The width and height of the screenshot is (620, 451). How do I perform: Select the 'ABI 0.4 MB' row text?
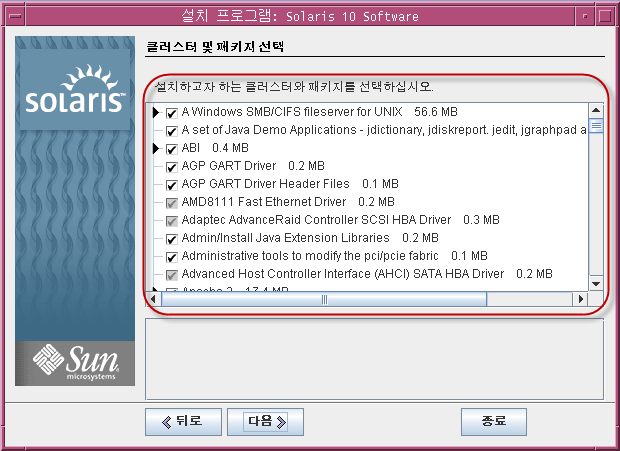[215, 148]
